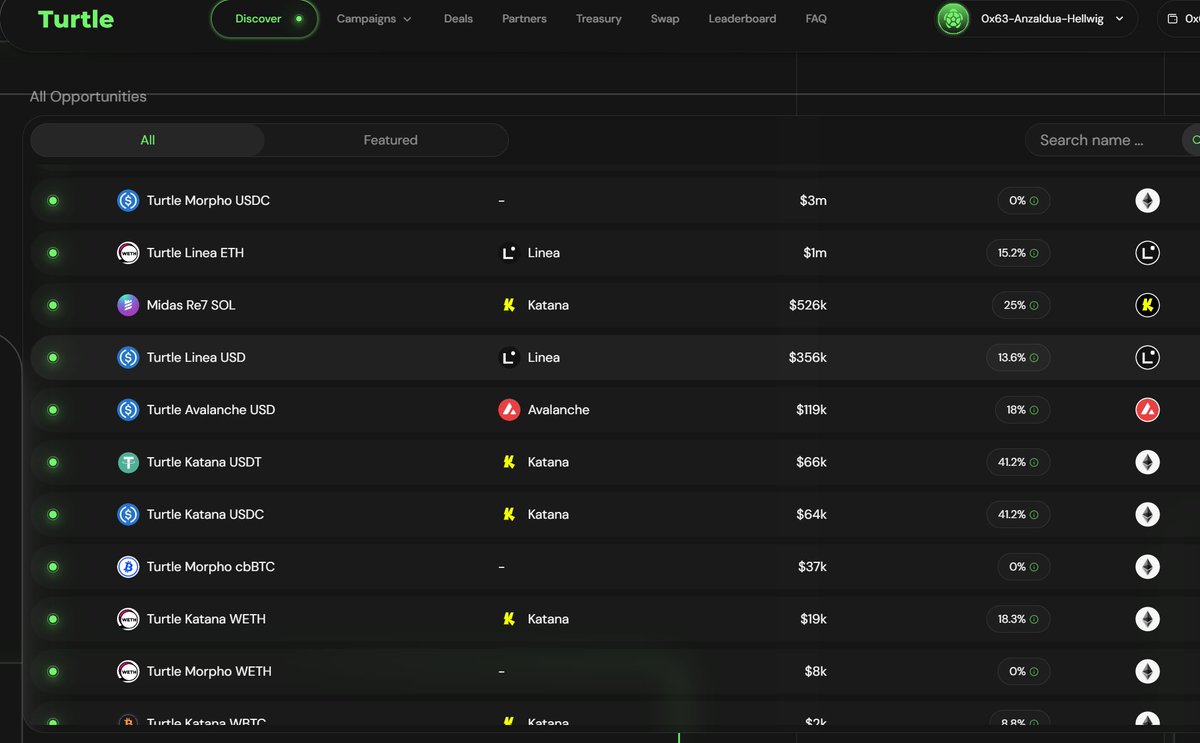Open the Turtle Avalanche USD opportunity link

coord(211,410)
